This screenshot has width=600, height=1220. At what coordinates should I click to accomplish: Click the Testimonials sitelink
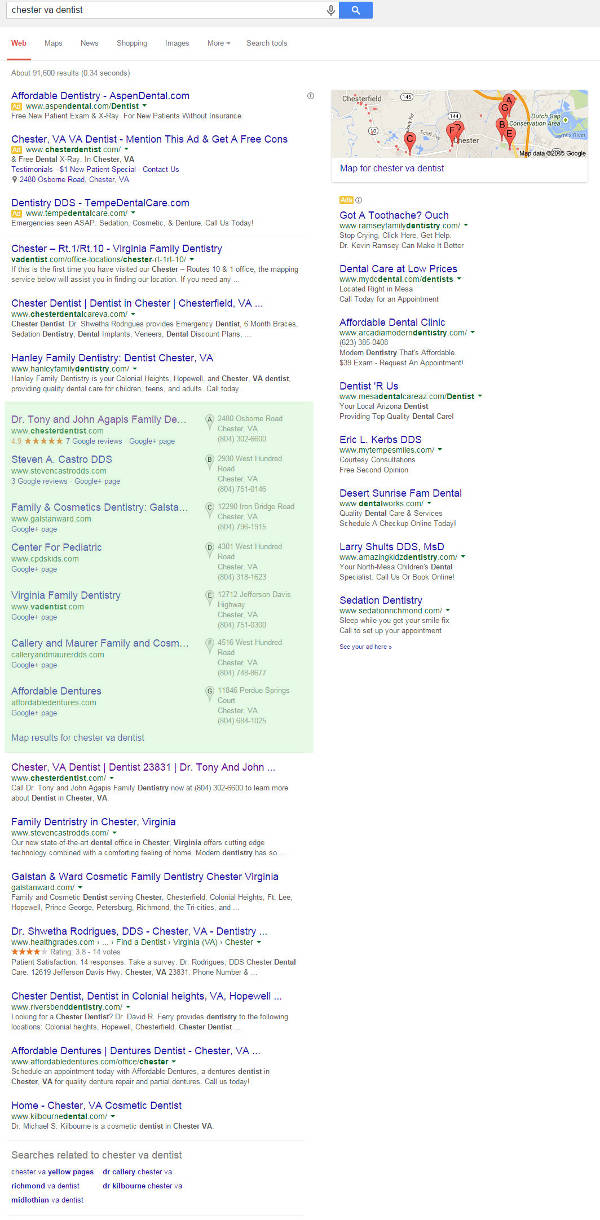click(32, 170)
